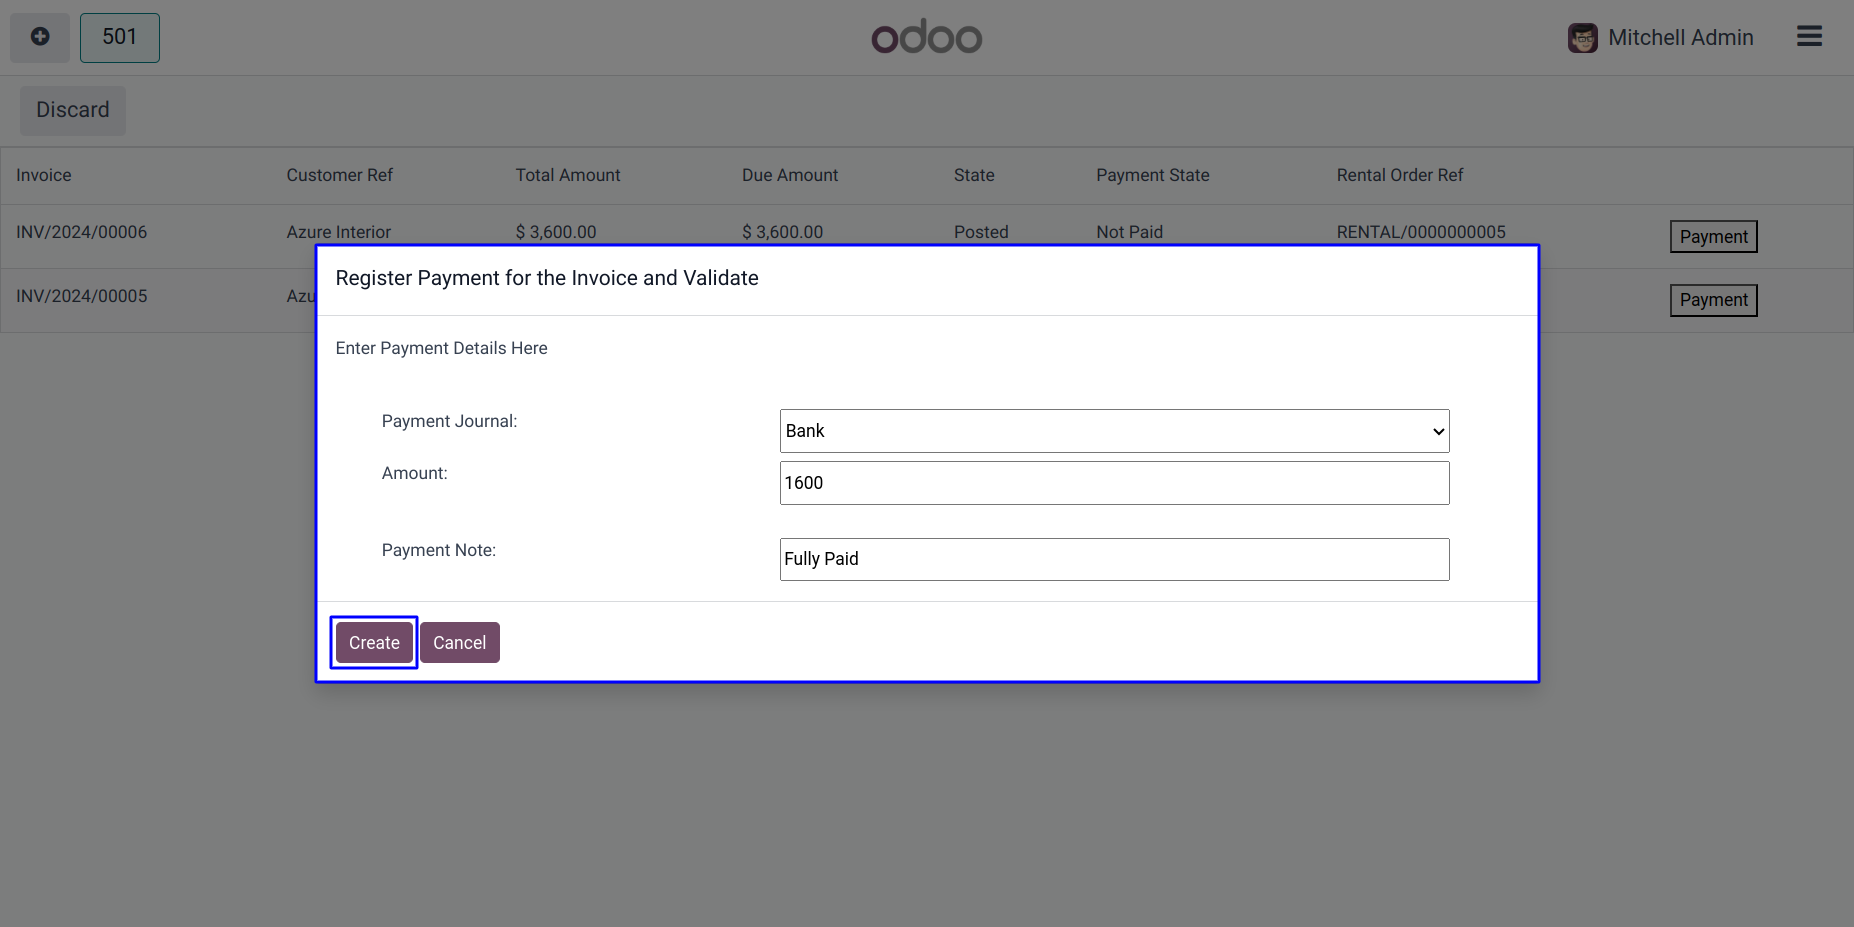Select invoice INV/2024/00005 row
Viewport: 1854px width, 927px height.
82,296
